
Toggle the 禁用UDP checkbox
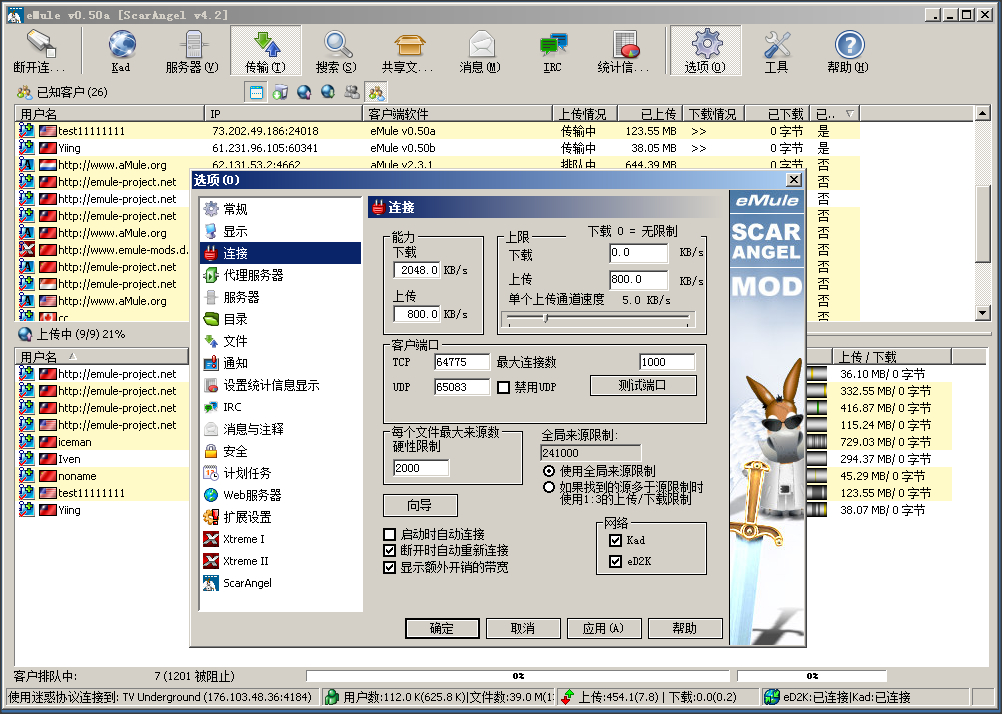coord(504,387)
